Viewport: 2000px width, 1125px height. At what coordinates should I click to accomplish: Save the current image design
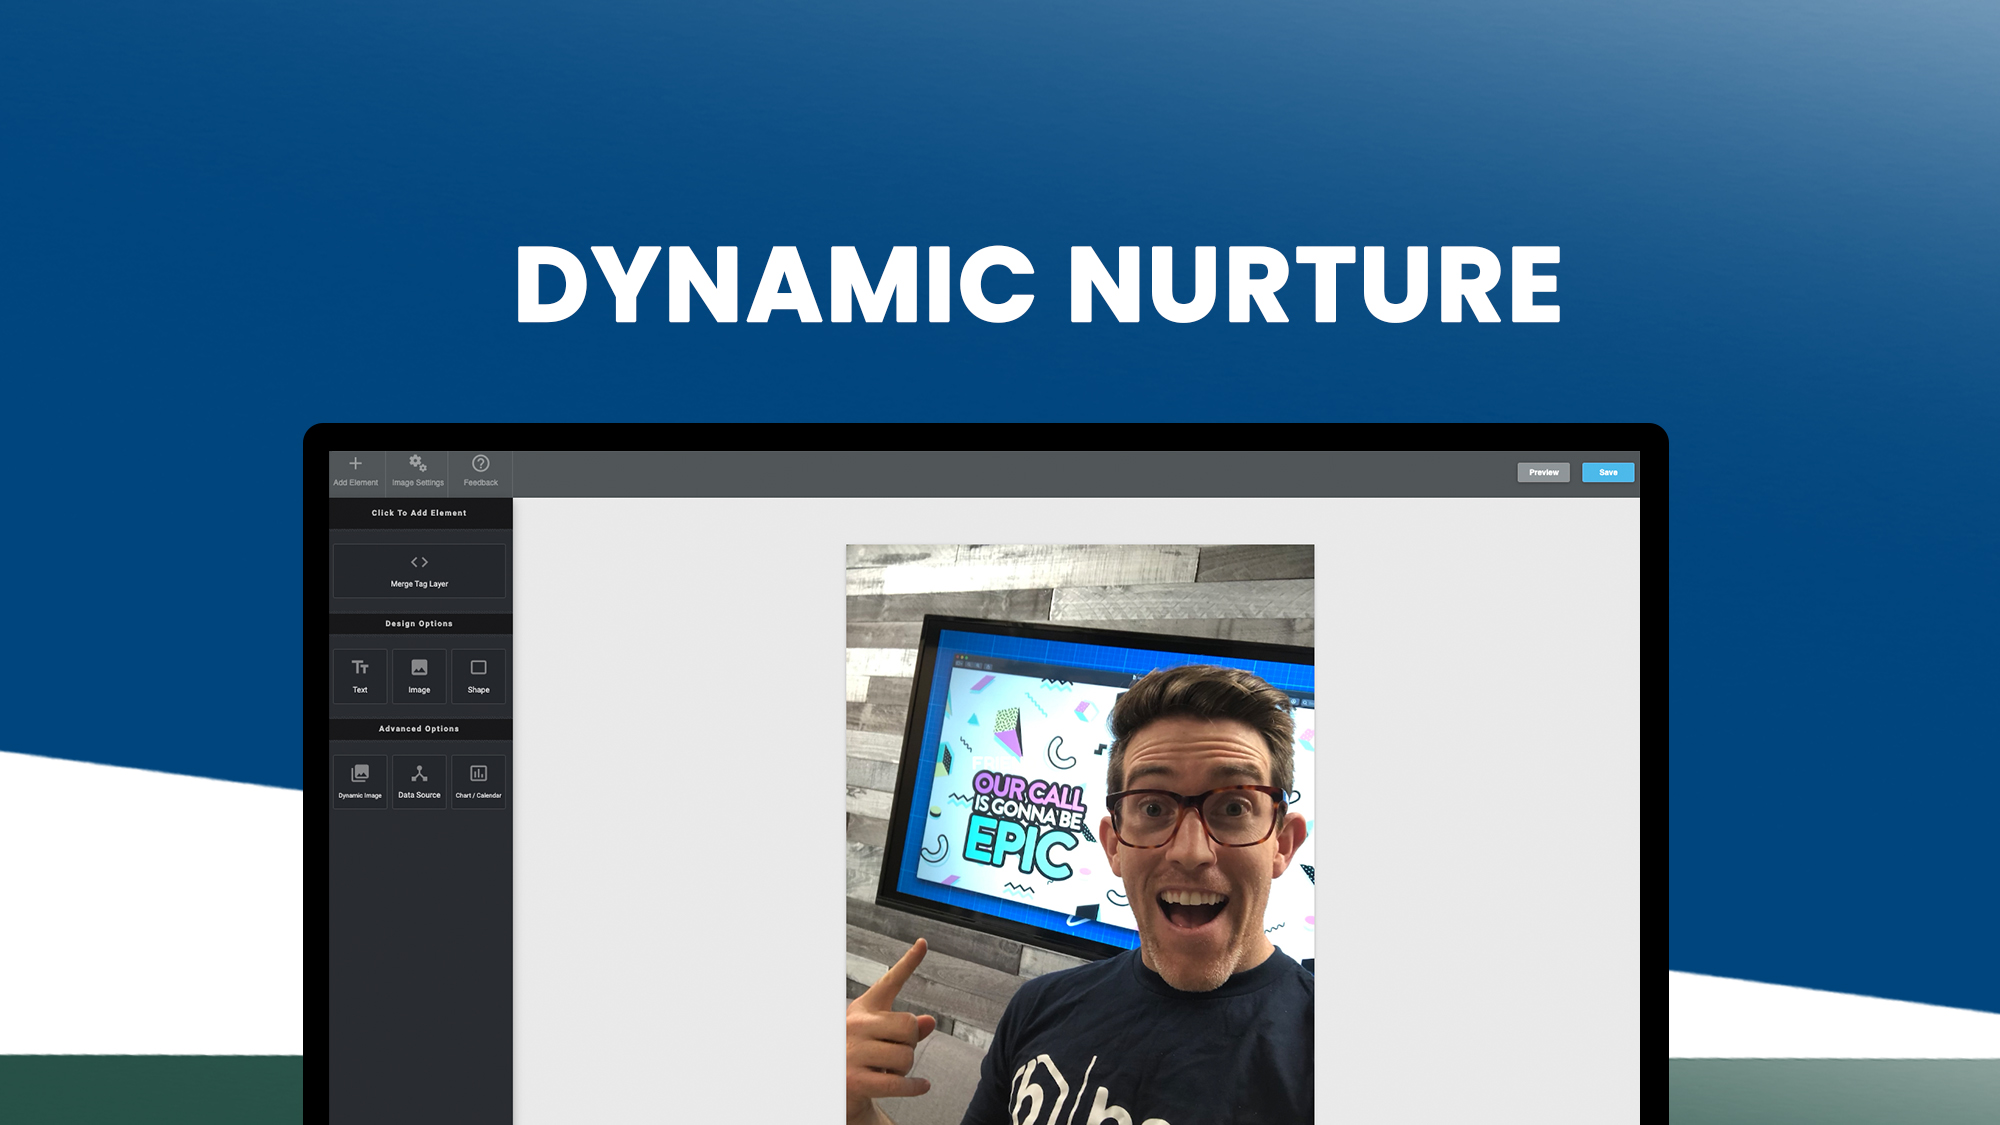[x=1607, y=472]
